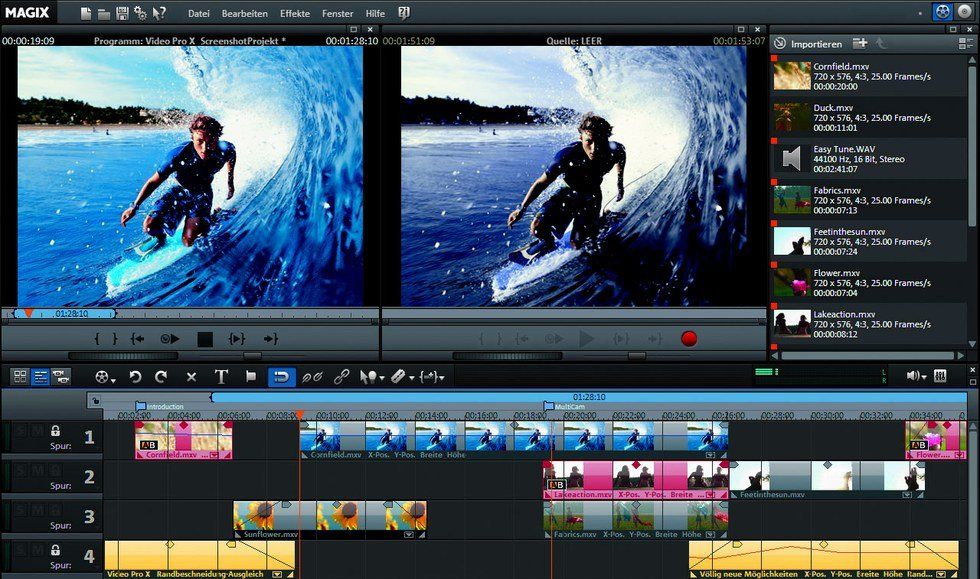Toggle the lock on track 1
Image resolution: width=980 pixels, height=579 pixels.
click(x=55, y=431)
